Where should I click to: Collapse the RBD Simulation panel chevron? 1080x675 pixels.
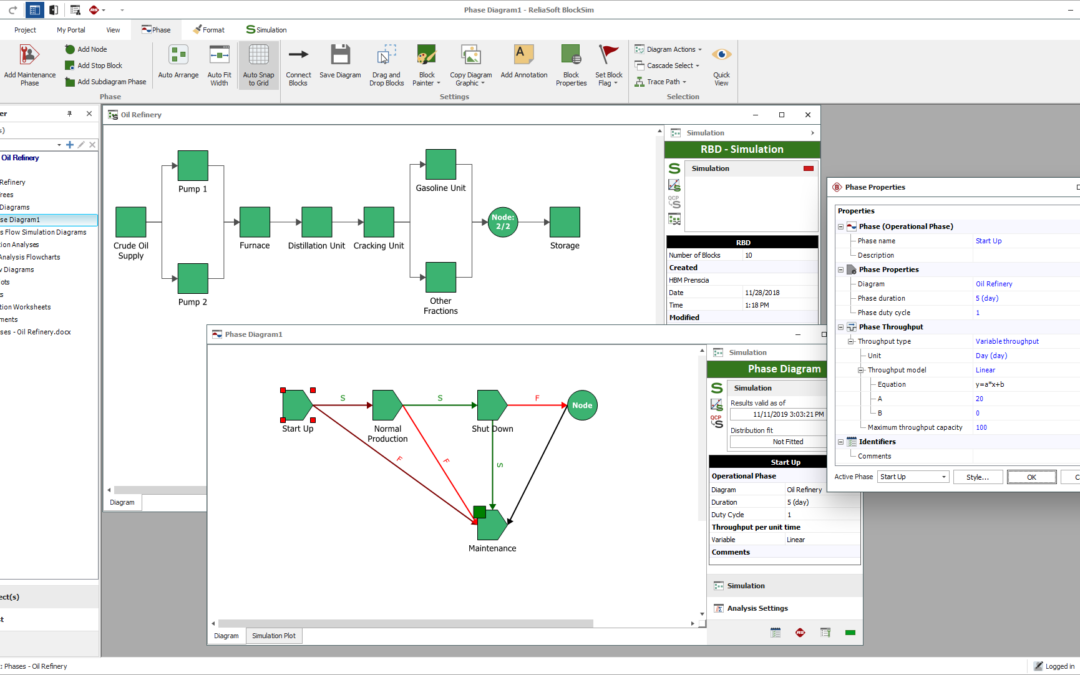point(812,133)
